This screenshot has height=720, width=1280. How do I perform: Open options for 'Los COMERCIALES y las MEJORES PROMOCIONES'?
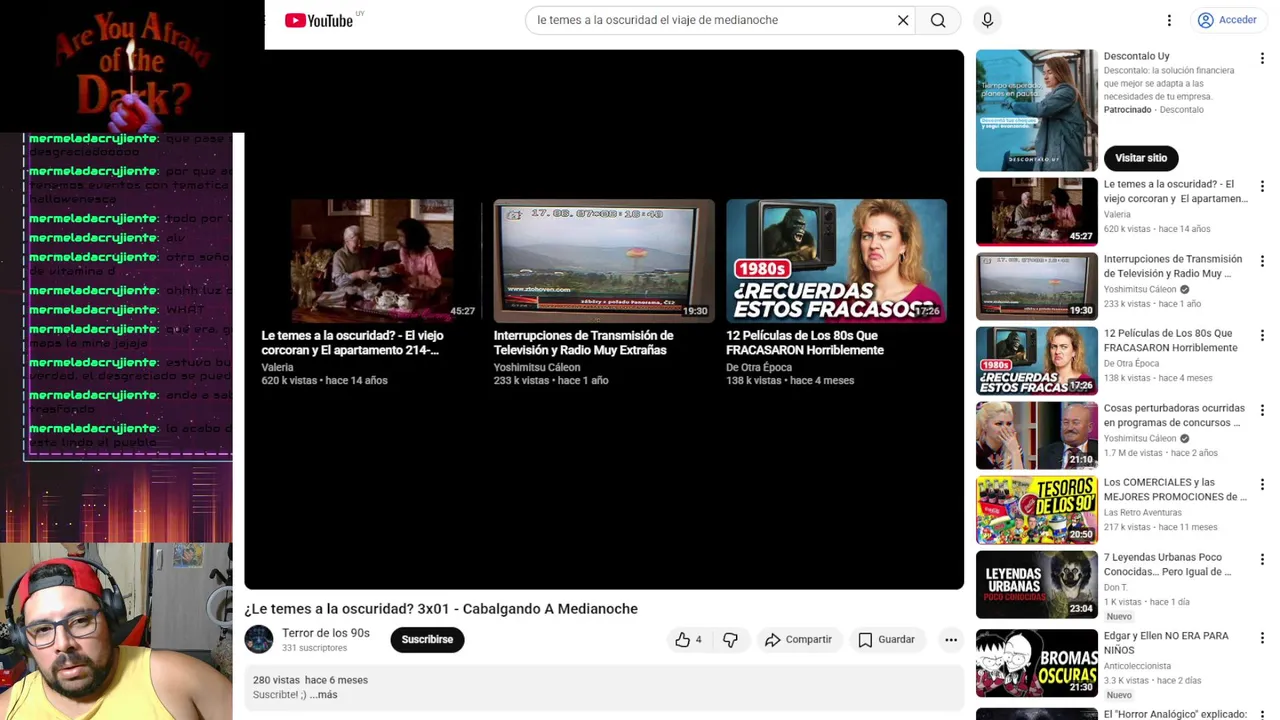[x=1262, y=485]
